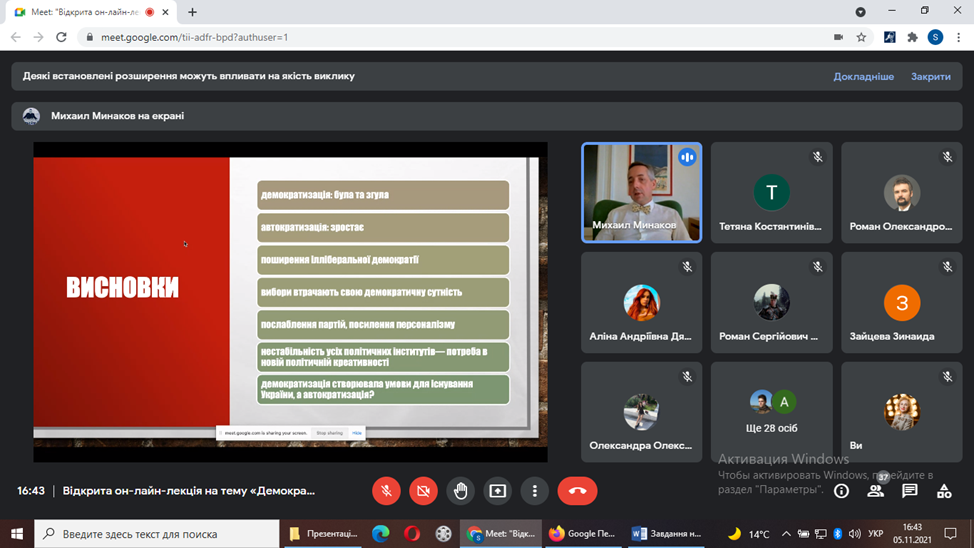Viewport: 974px width, 548px height.
Task: Open the Chrome extensions puzzle icon
Action: [x=912, y=37]
